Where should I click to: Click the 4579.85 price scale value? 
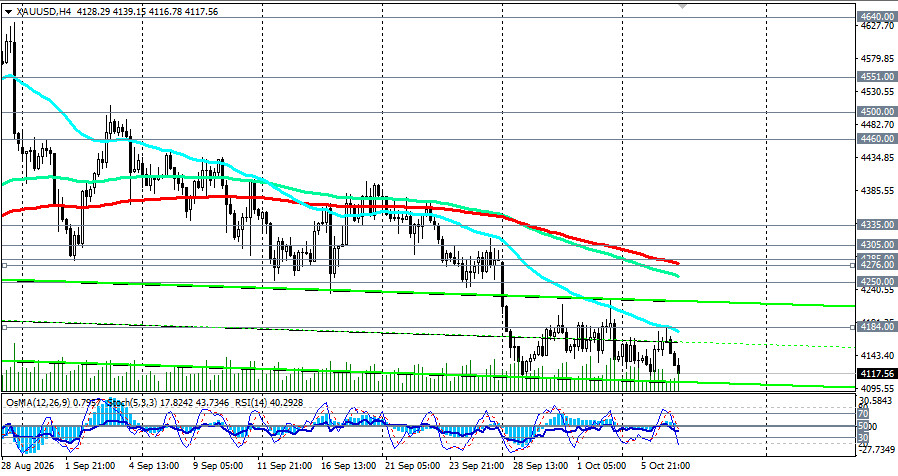877,58
